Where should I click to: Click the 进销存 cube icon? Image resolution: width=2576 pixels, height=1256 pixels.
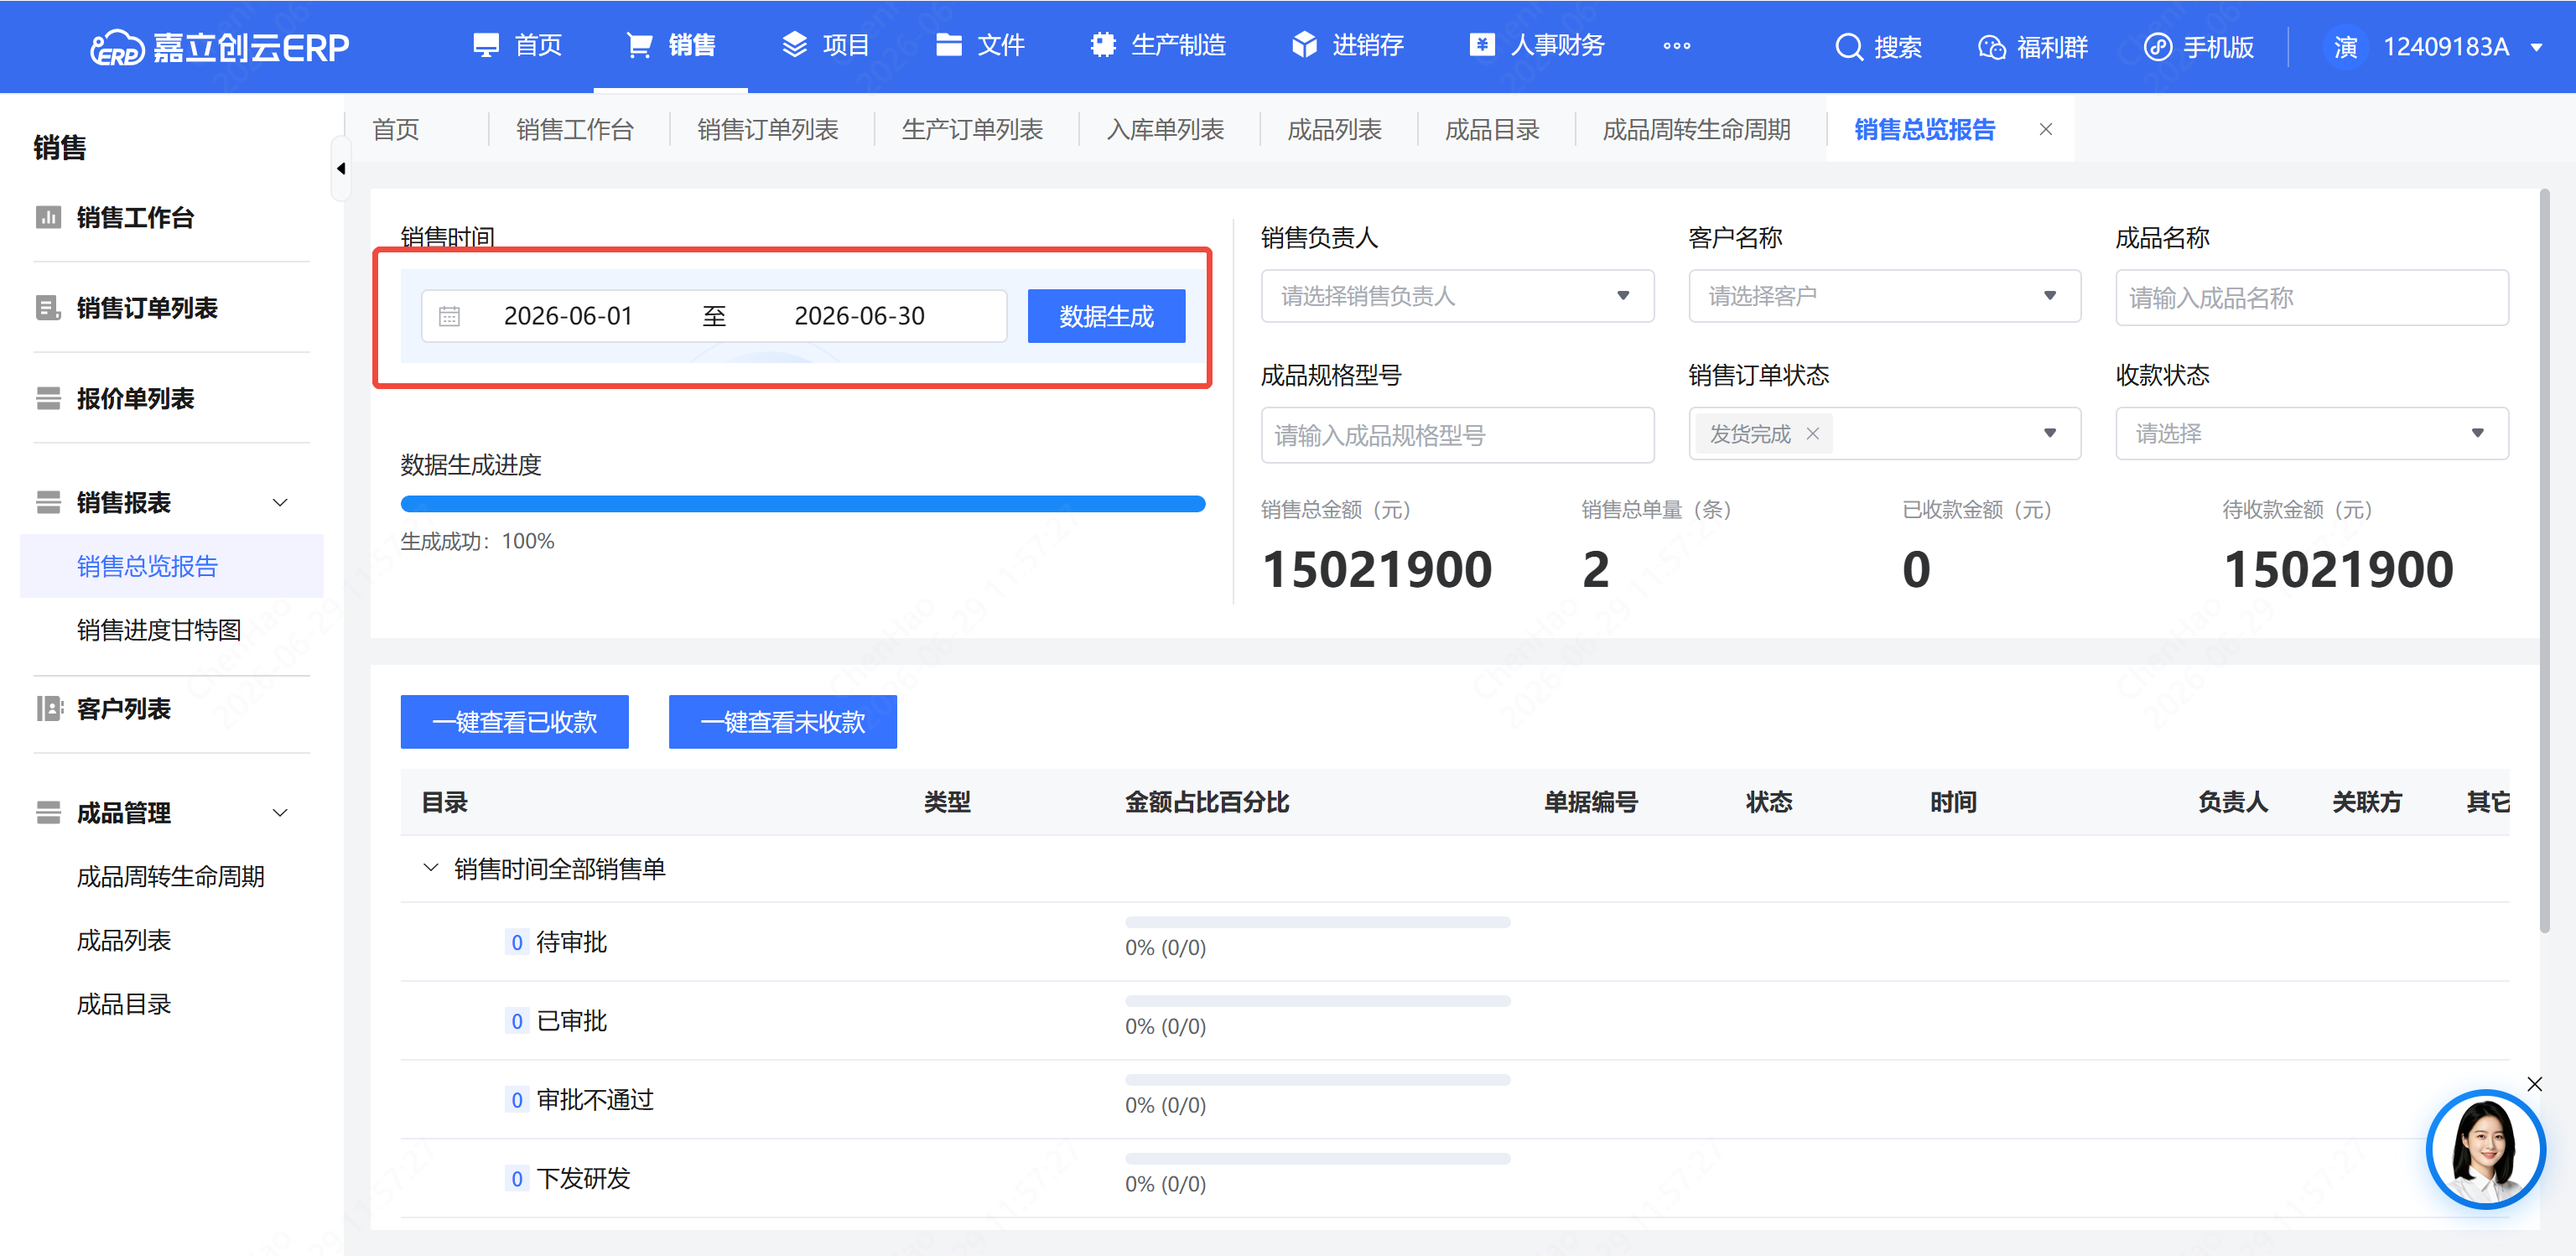click(1304, 45)
